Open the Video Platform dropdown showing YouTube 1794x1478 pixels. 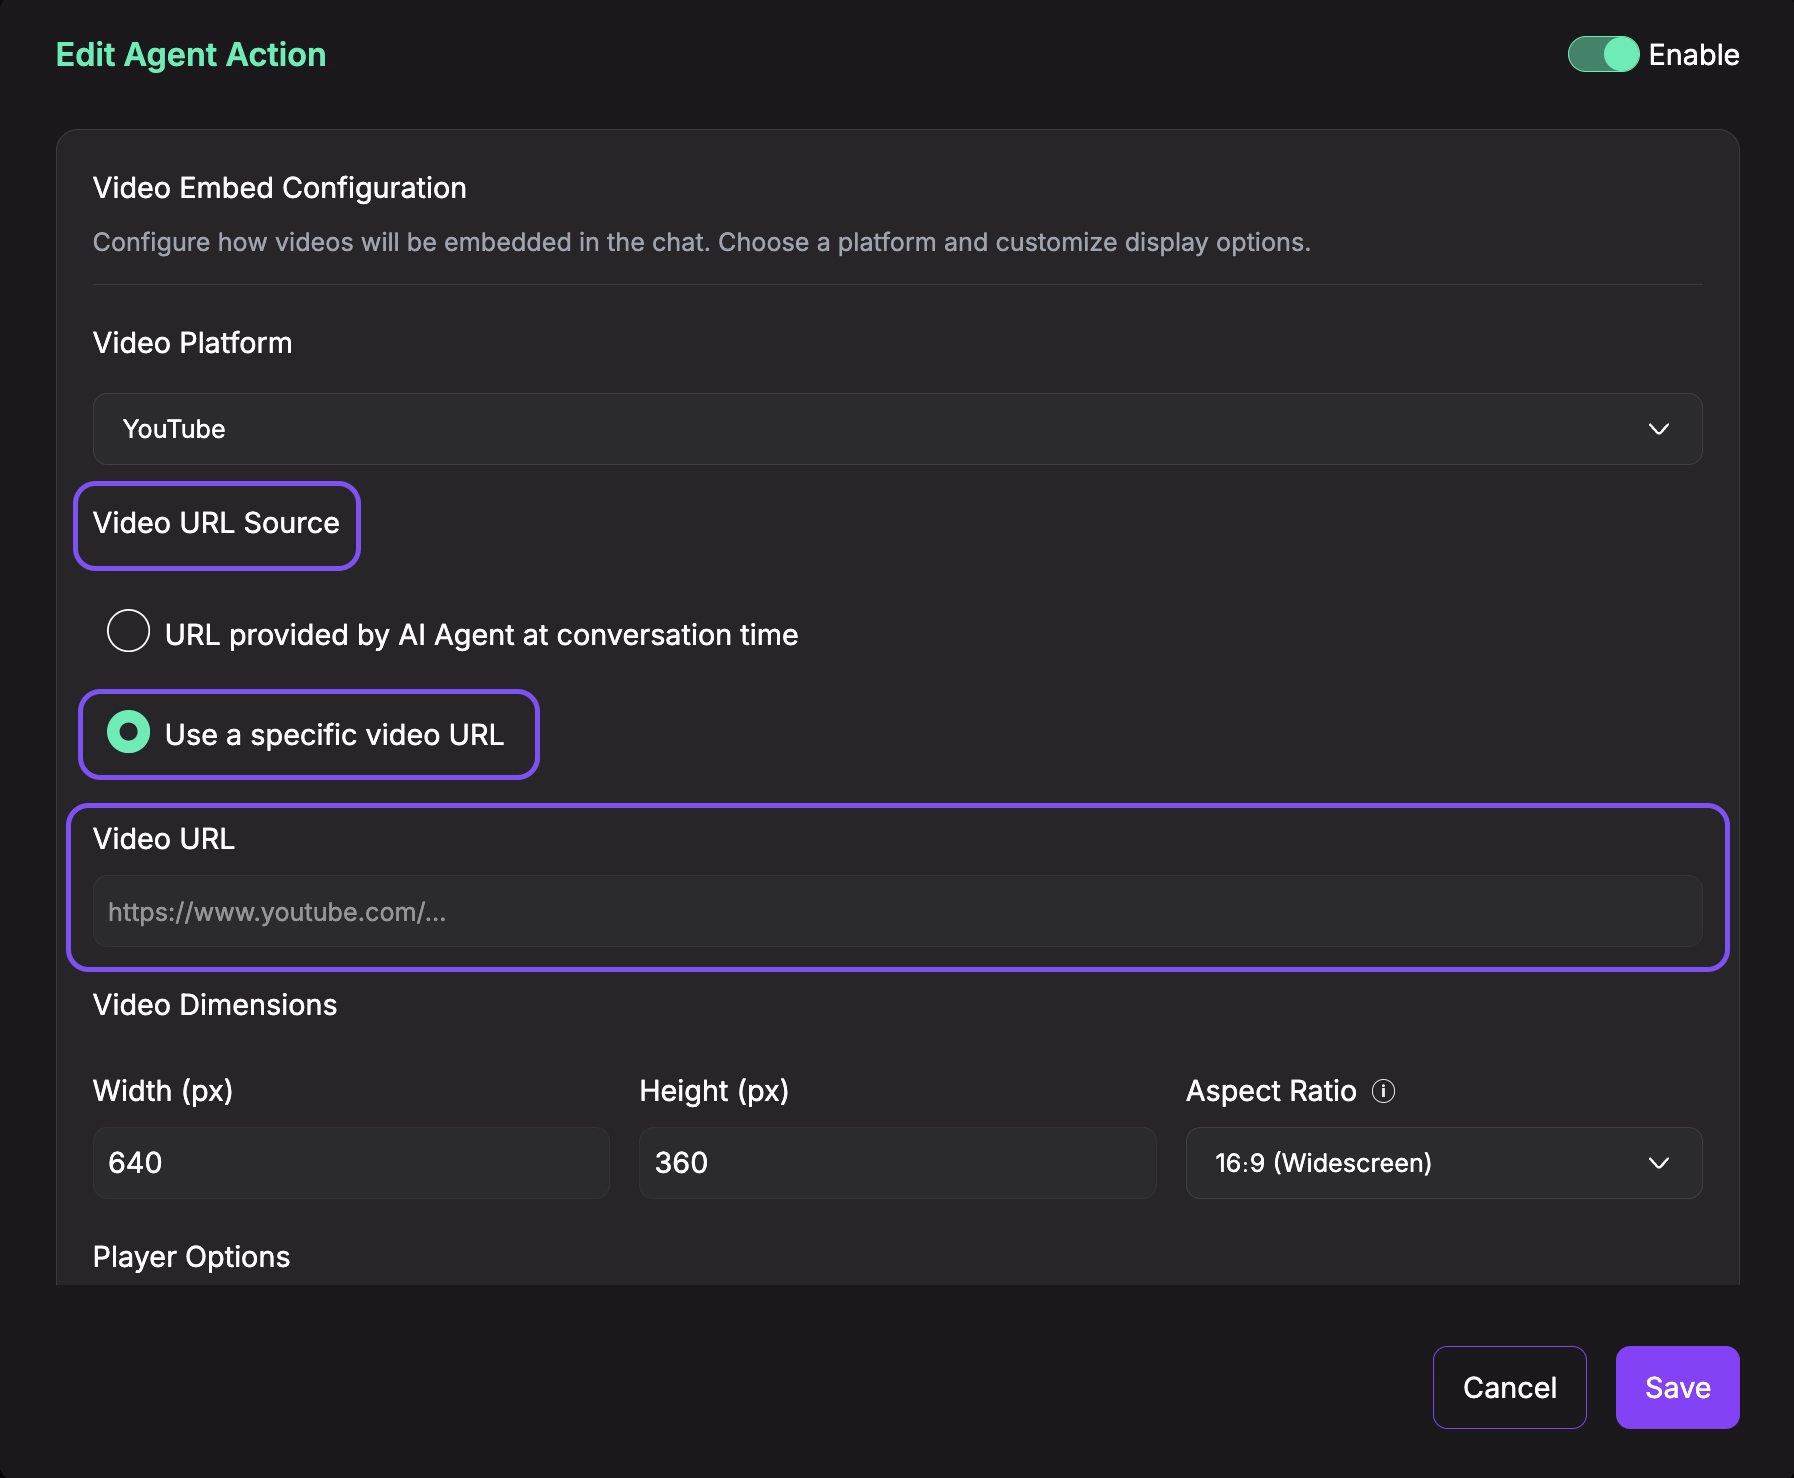click(896, 429)
